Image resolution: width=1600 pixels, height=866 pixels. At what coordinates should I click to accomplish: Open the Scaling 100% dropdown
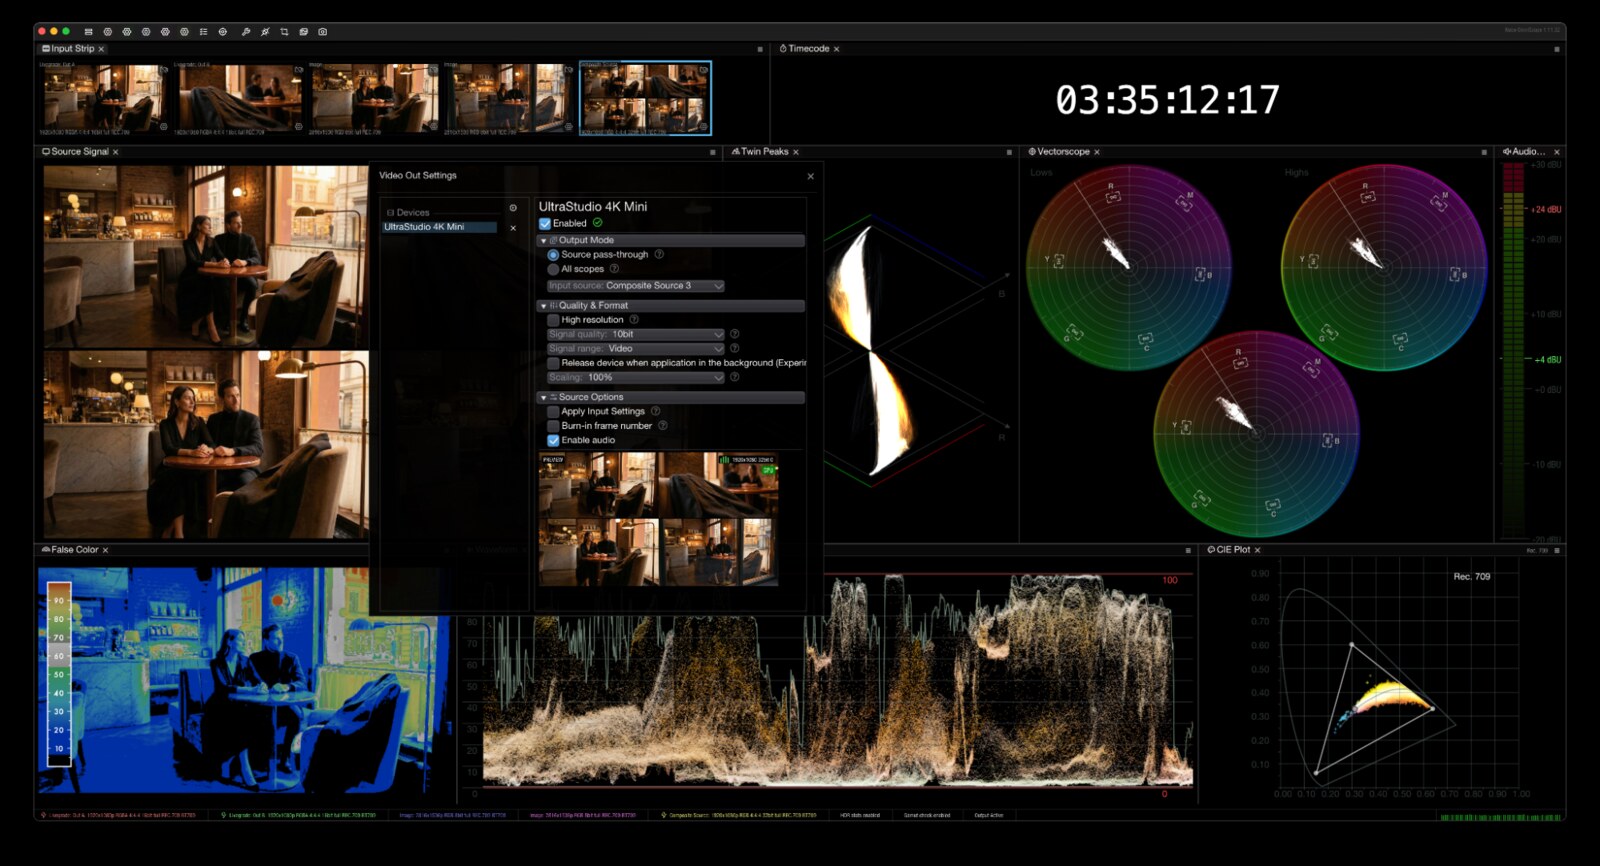point(635,377)
